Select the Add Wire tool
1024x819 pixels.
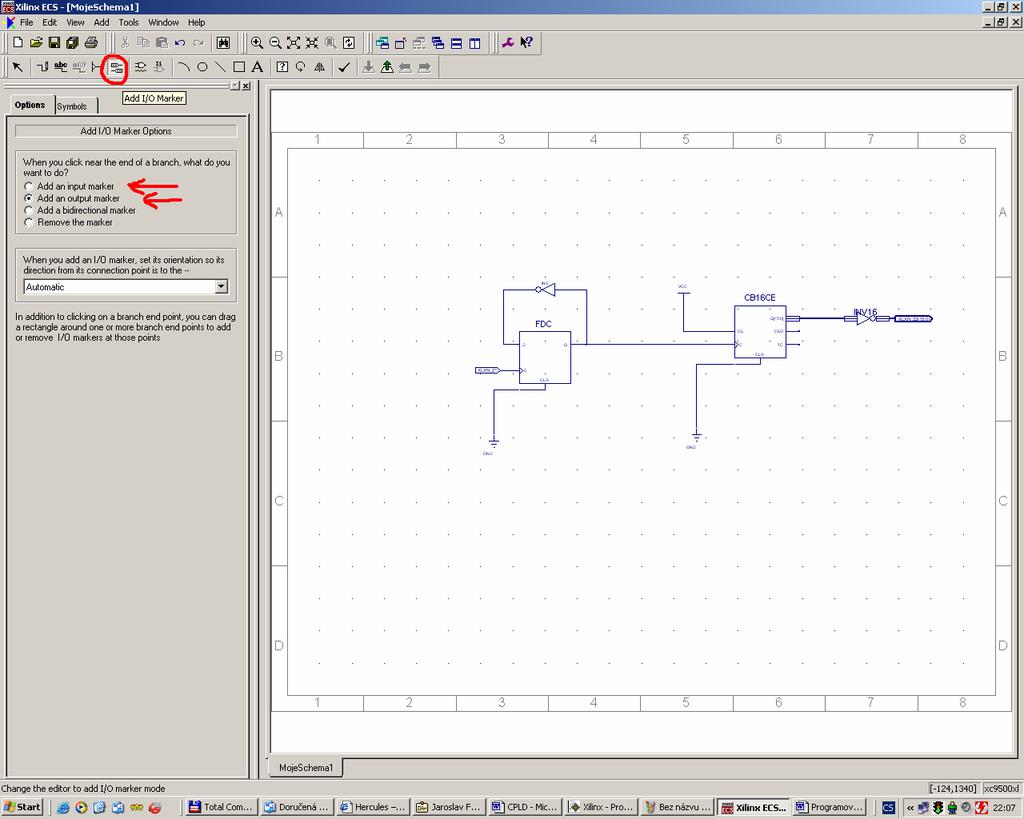42,67
